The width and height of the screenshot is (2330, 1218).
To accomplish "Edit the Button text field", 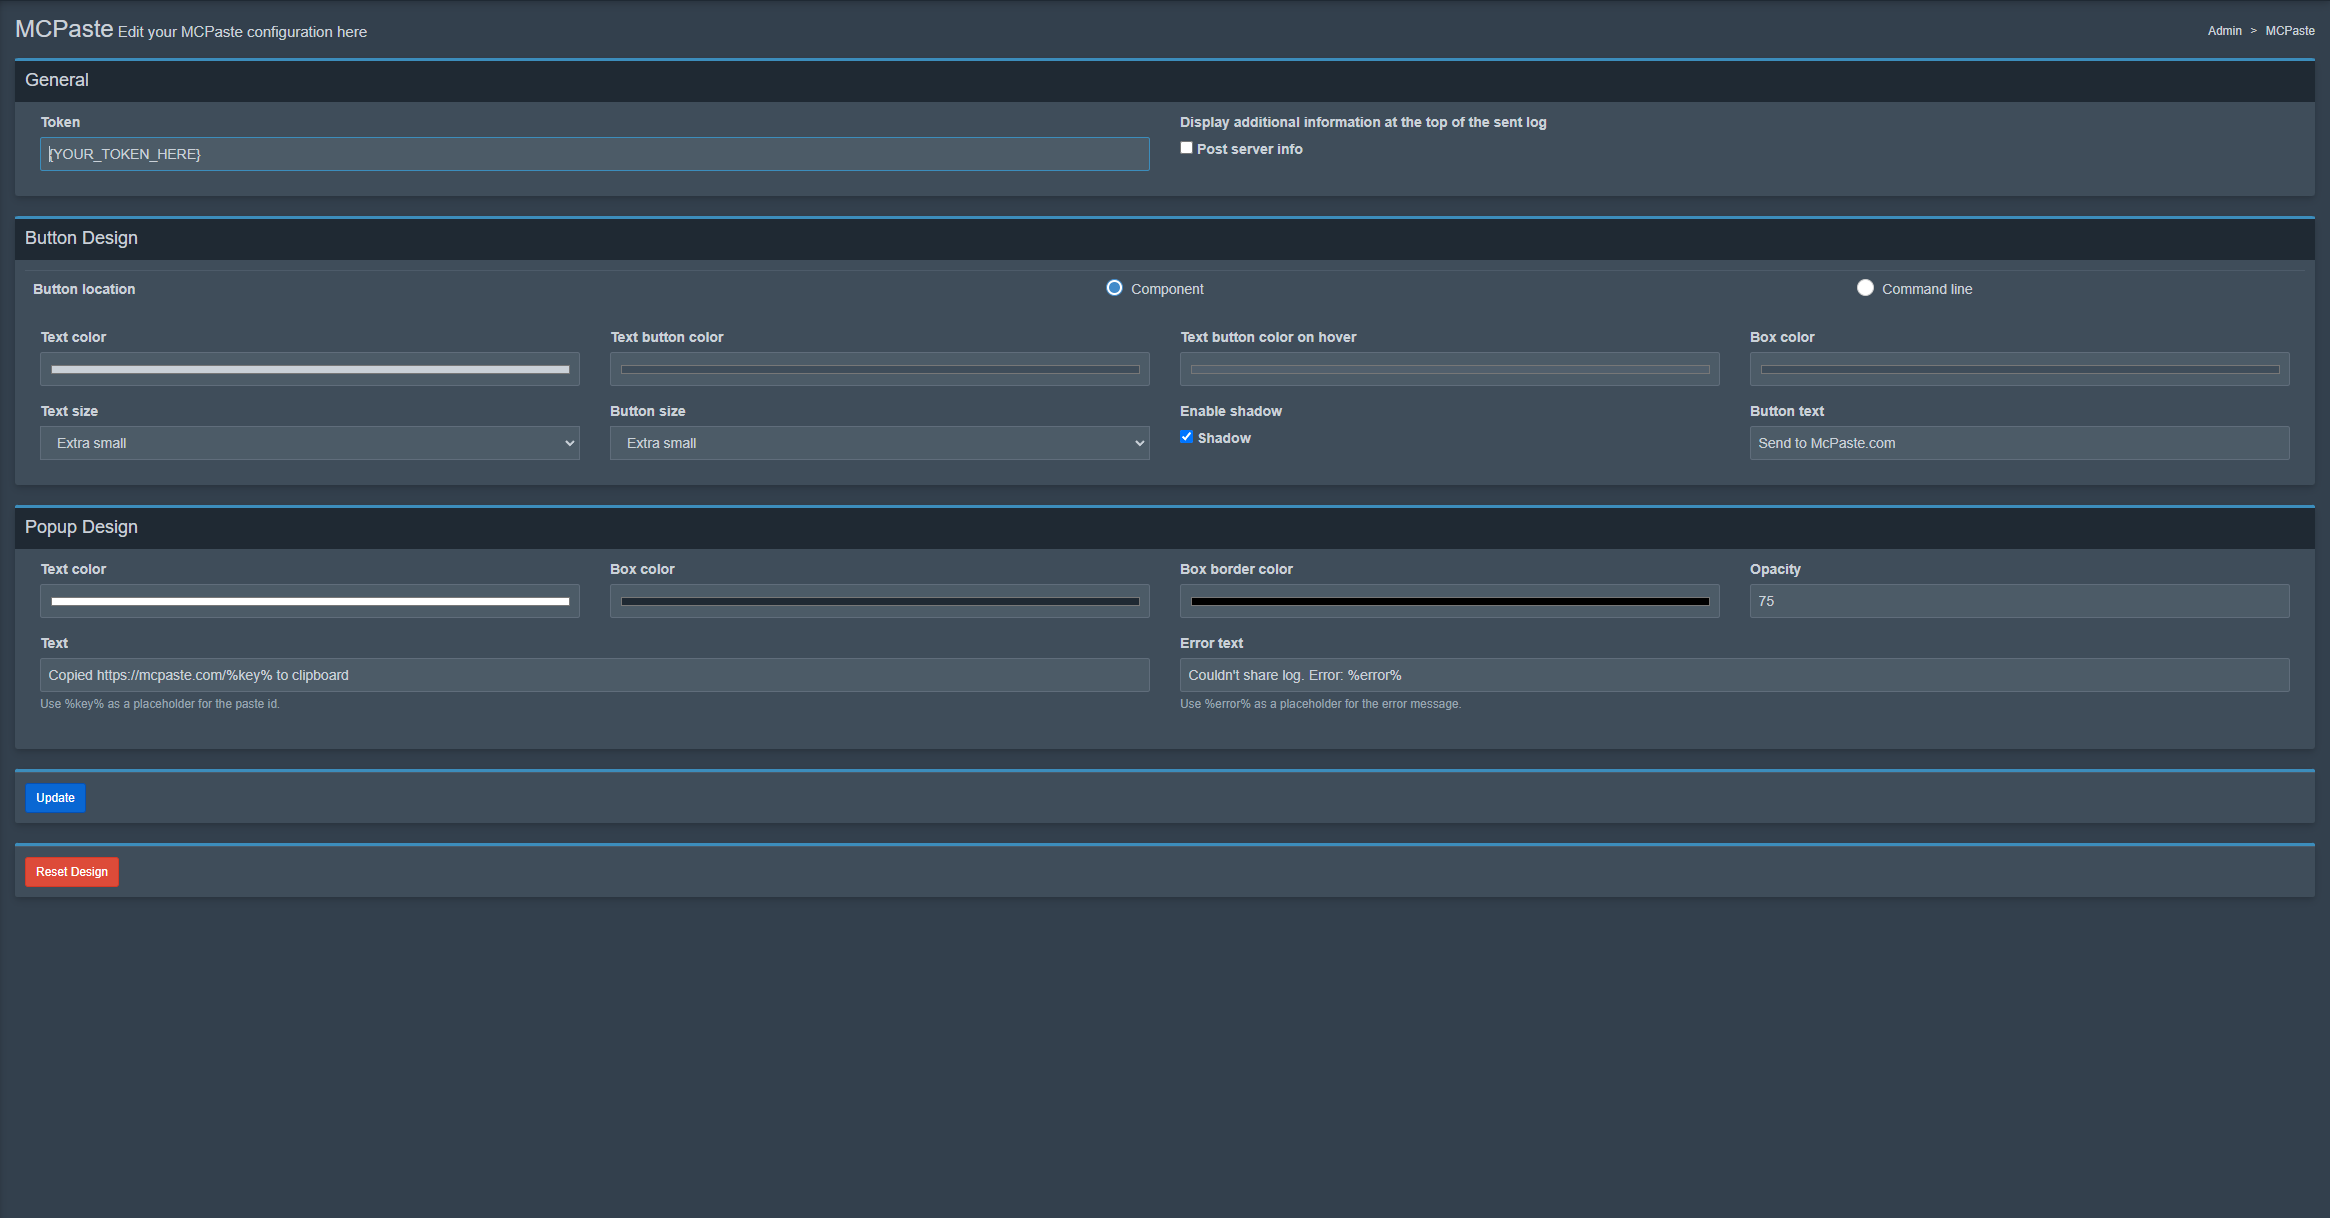I will pyautogui.click(x=2018, y=442).
